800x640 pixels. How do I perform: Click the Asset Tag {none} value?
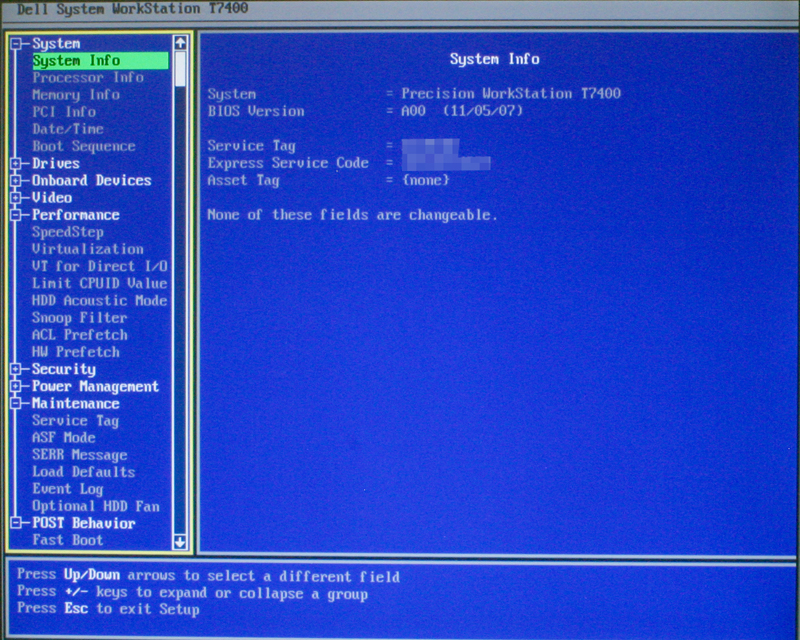coord(426,180)
